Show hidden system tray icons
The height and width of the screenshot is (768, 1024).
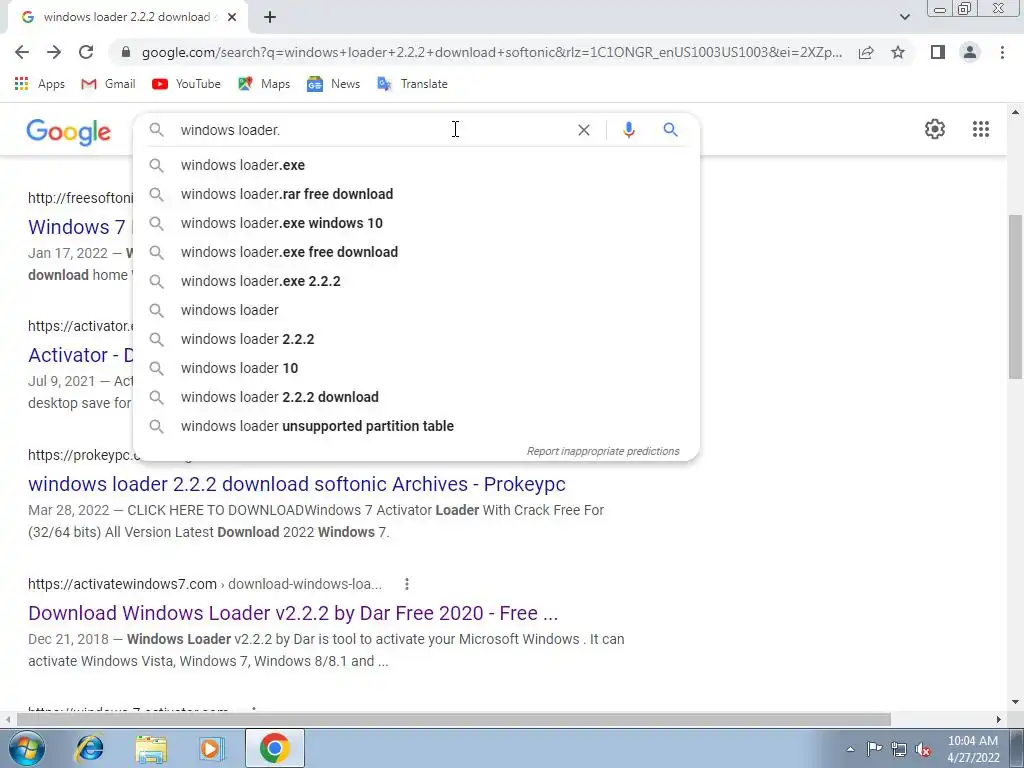[850, 749]
